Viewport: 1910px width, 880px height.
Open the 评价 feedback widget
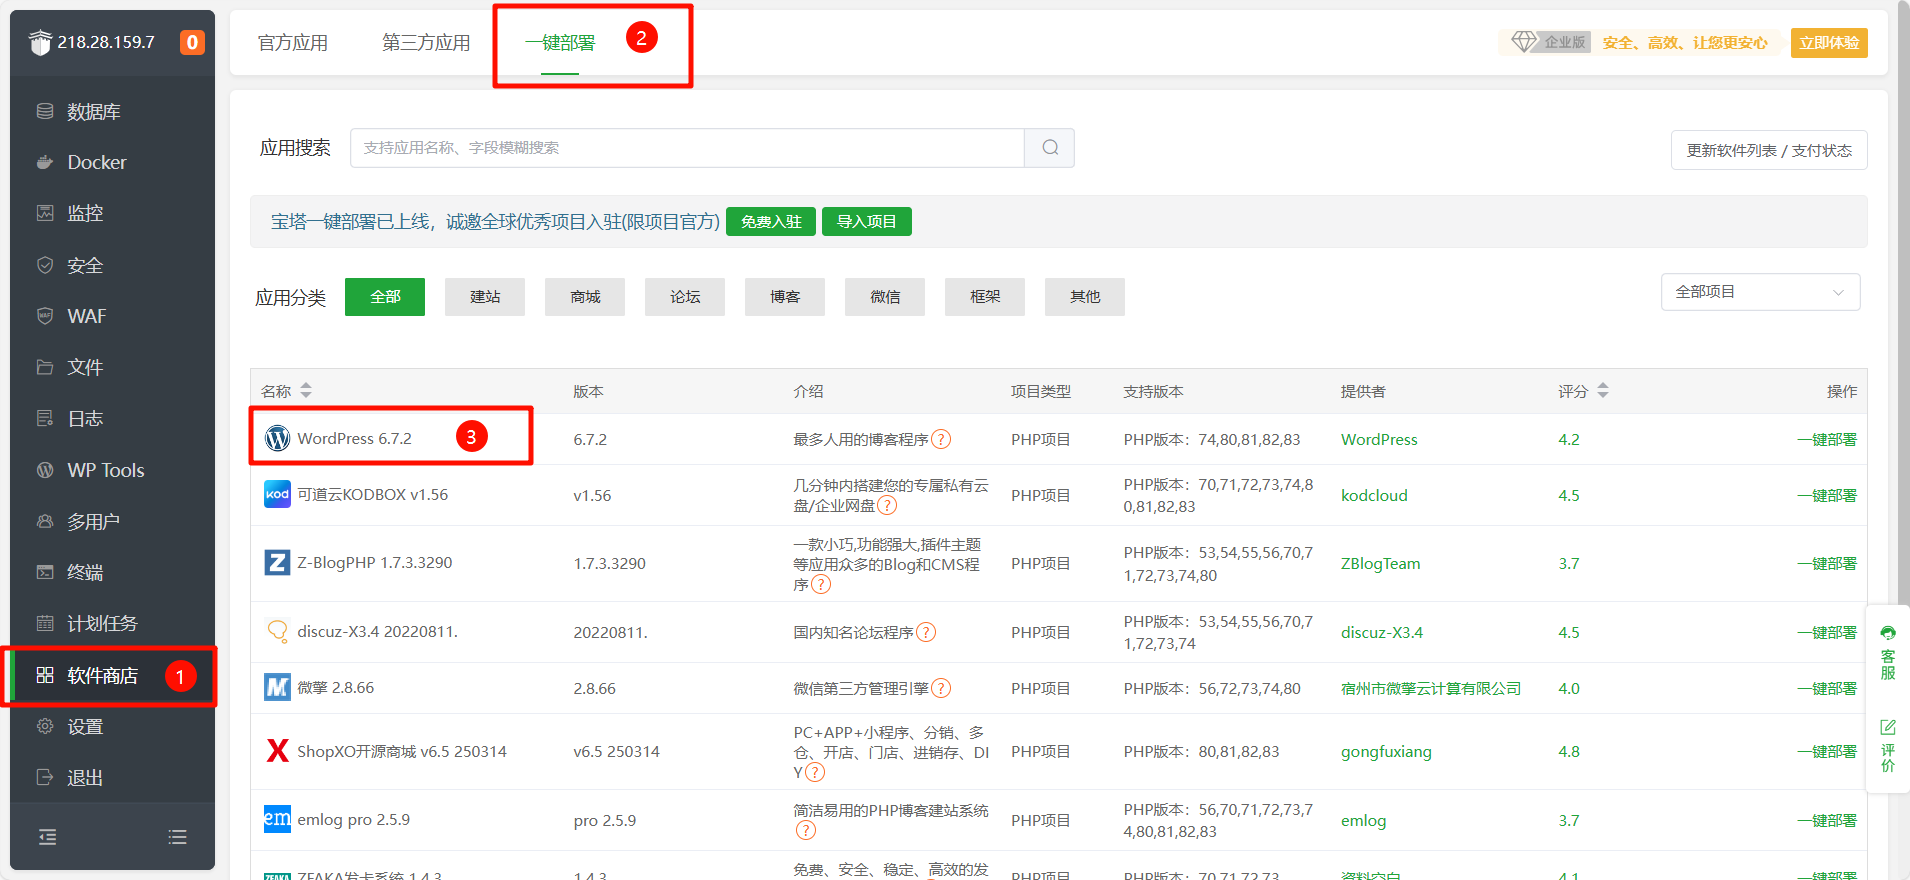[1888, 745]
